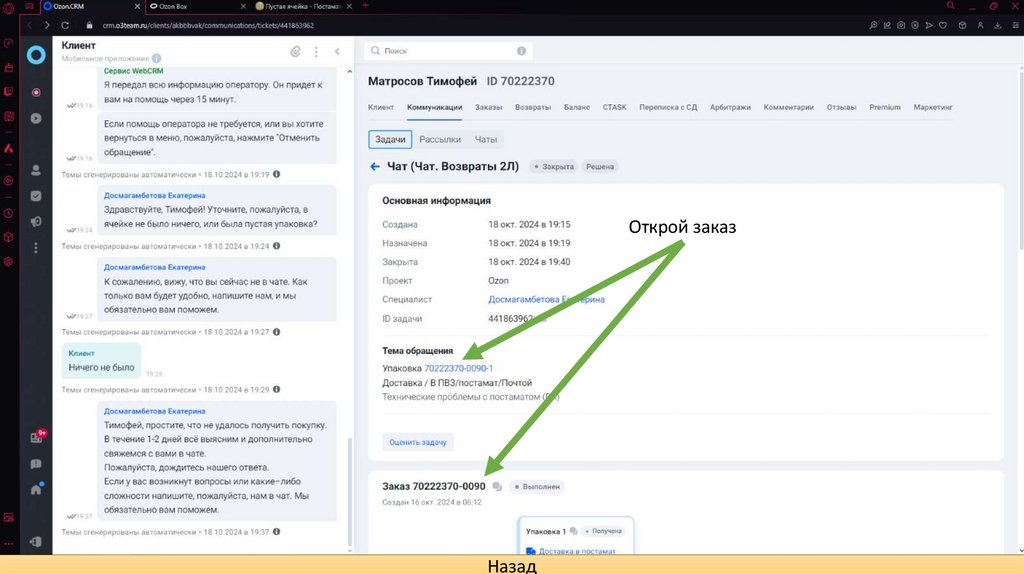Open the checkmark tasks icon in CRM sidebar

36,196
